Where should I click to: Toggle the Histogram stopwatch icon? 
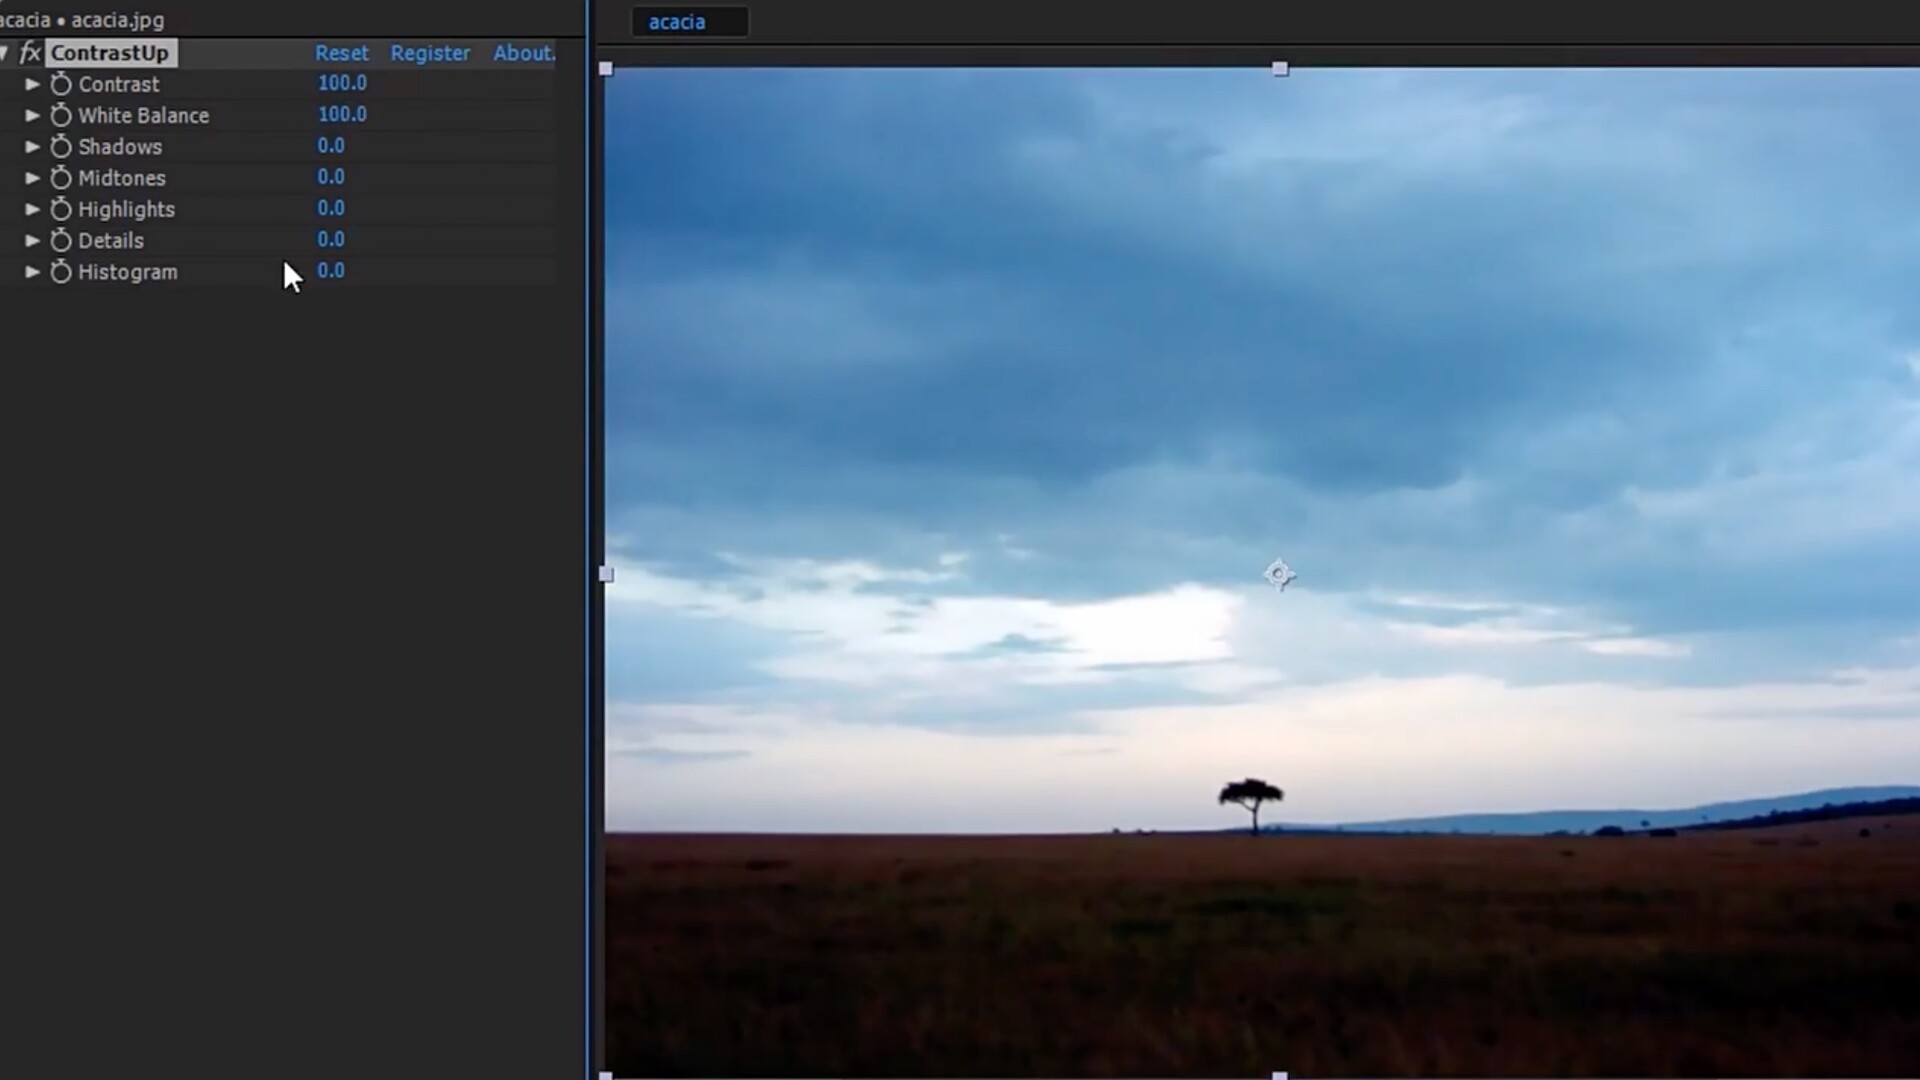[61, 272]
